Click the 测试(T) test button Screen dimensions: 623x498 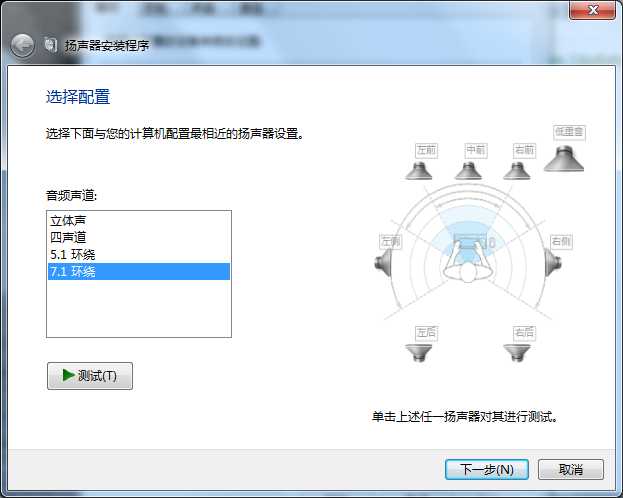click(x=90, y=376)
